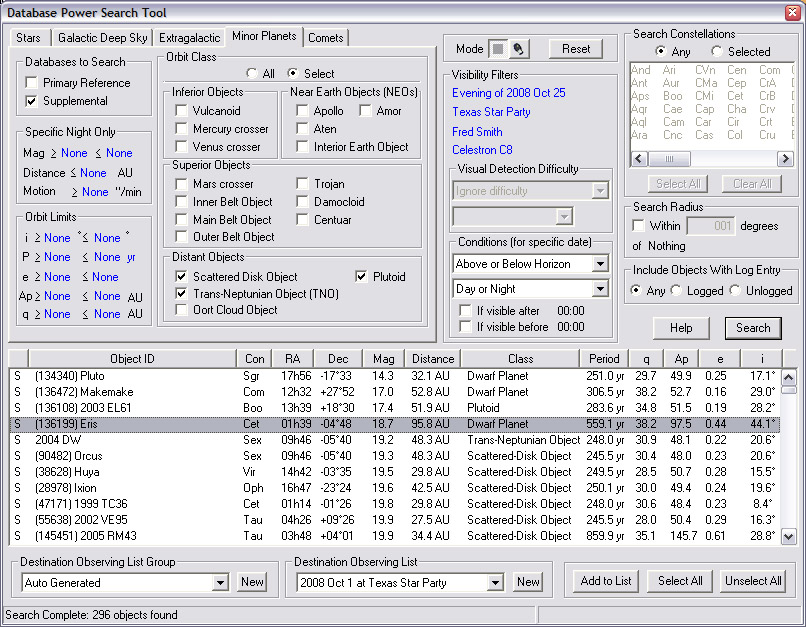This screenshot has height=627, width=806.
Task: Click the Reset button
Action: [x=576, y=49]
